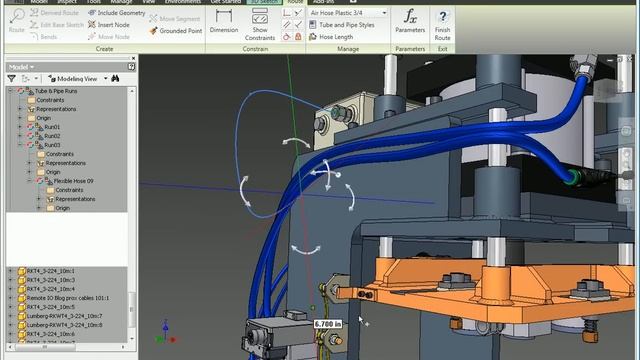Activate the Grounded Point tool

tap(176, 31)
